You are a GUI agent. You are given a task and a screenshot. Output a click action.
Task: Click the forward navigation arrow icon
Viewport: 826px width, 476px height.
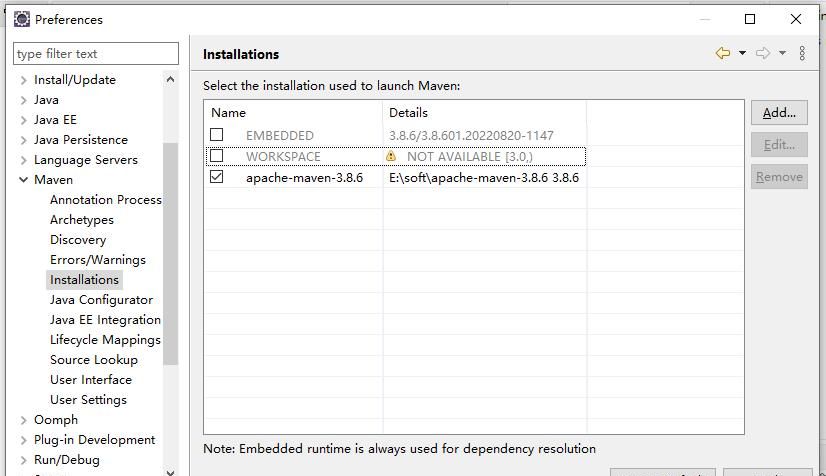click(x=763, y=53)
